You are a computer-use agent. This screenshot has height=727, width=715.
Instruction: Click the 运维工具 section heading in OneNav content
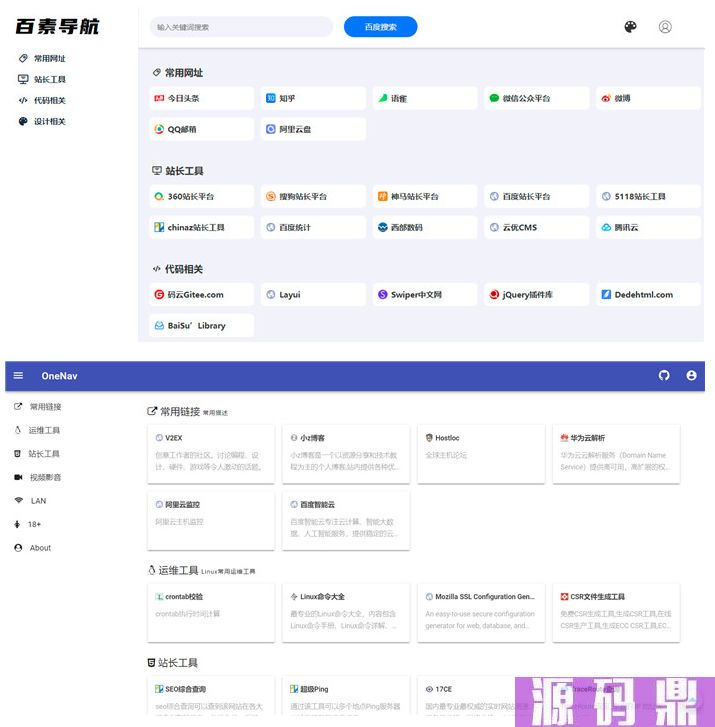click(179, 570)
